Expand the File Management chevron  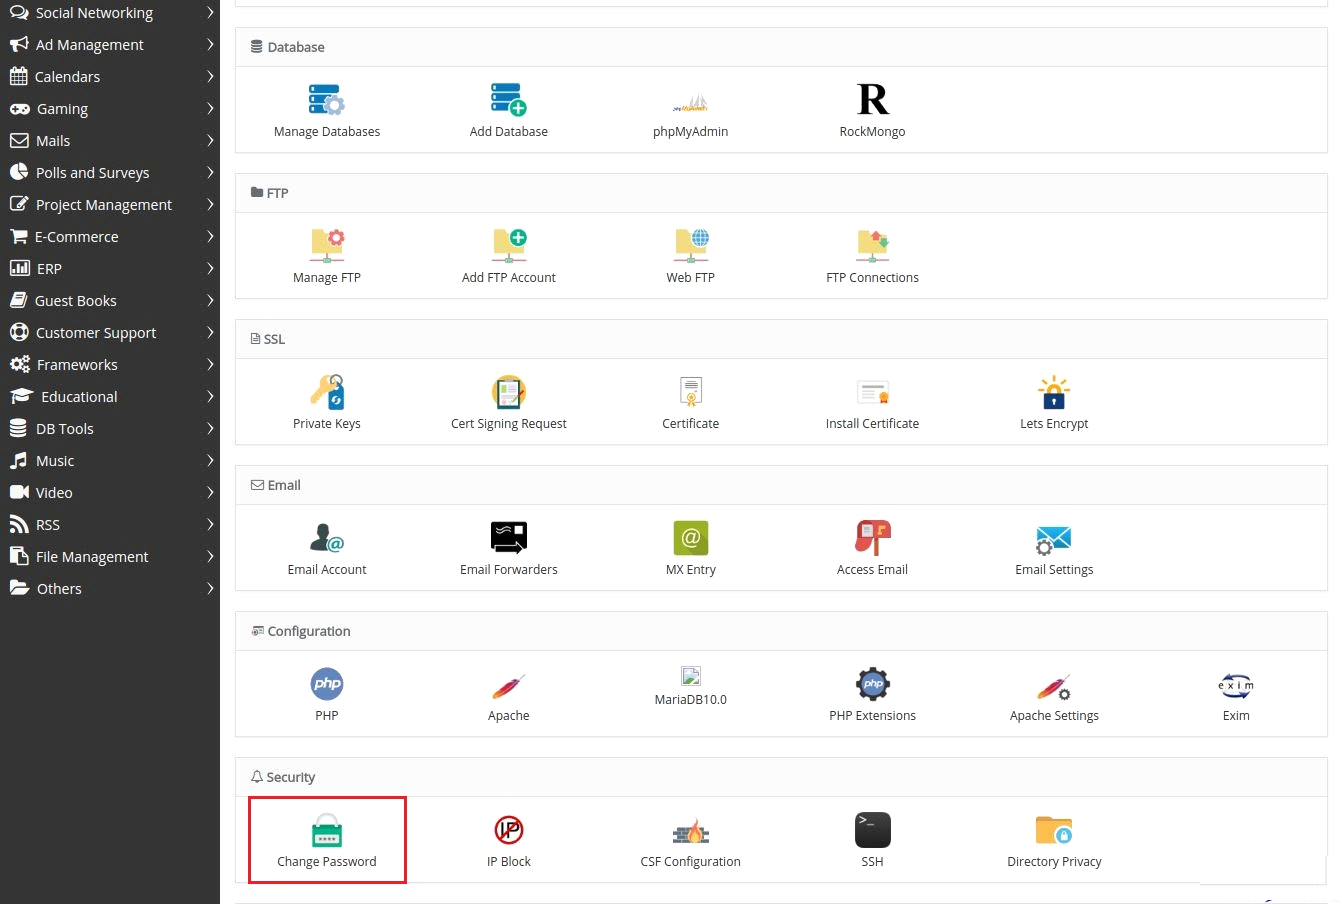[210, 557]
